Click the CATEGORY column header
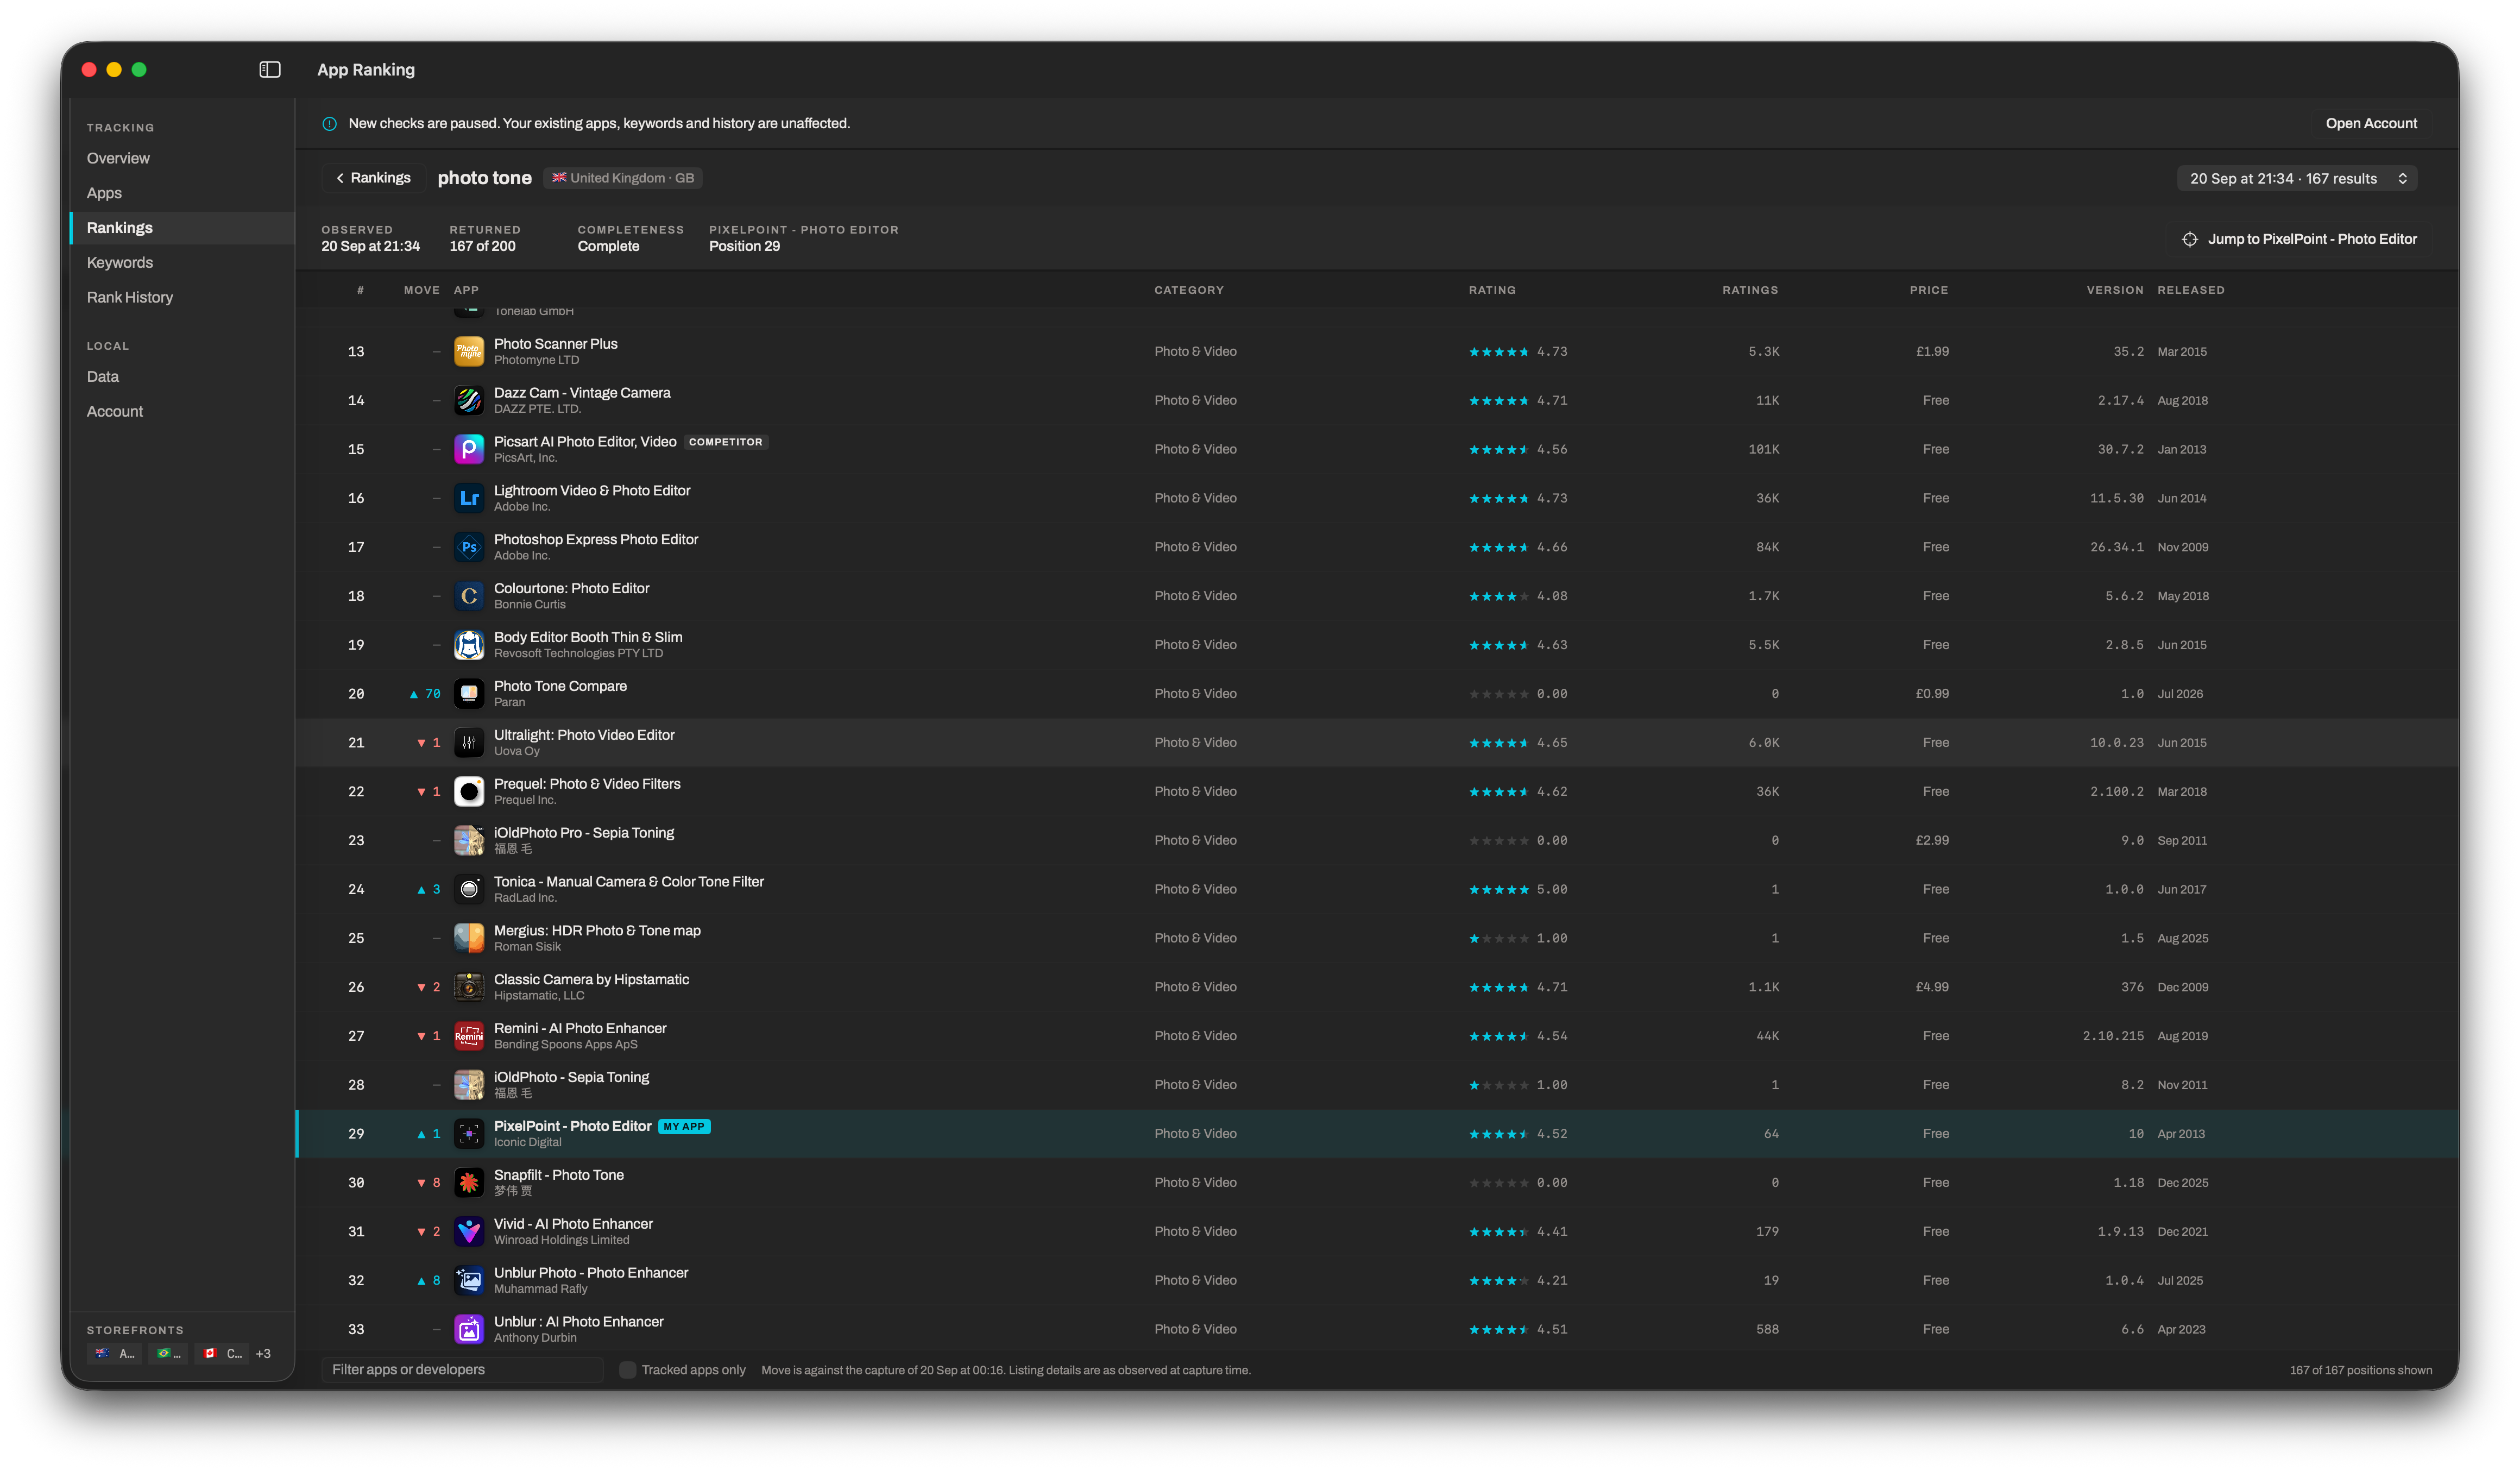The width and height of the screenshot is (2520, 1471). pyautogui.click(x=1188, y=290)
